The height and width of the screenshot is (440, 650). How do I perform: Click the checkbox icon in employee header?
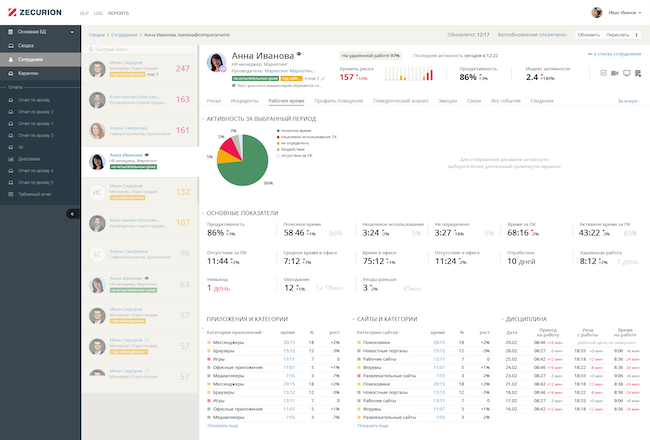pyautogui.click(x=602, y=74)
